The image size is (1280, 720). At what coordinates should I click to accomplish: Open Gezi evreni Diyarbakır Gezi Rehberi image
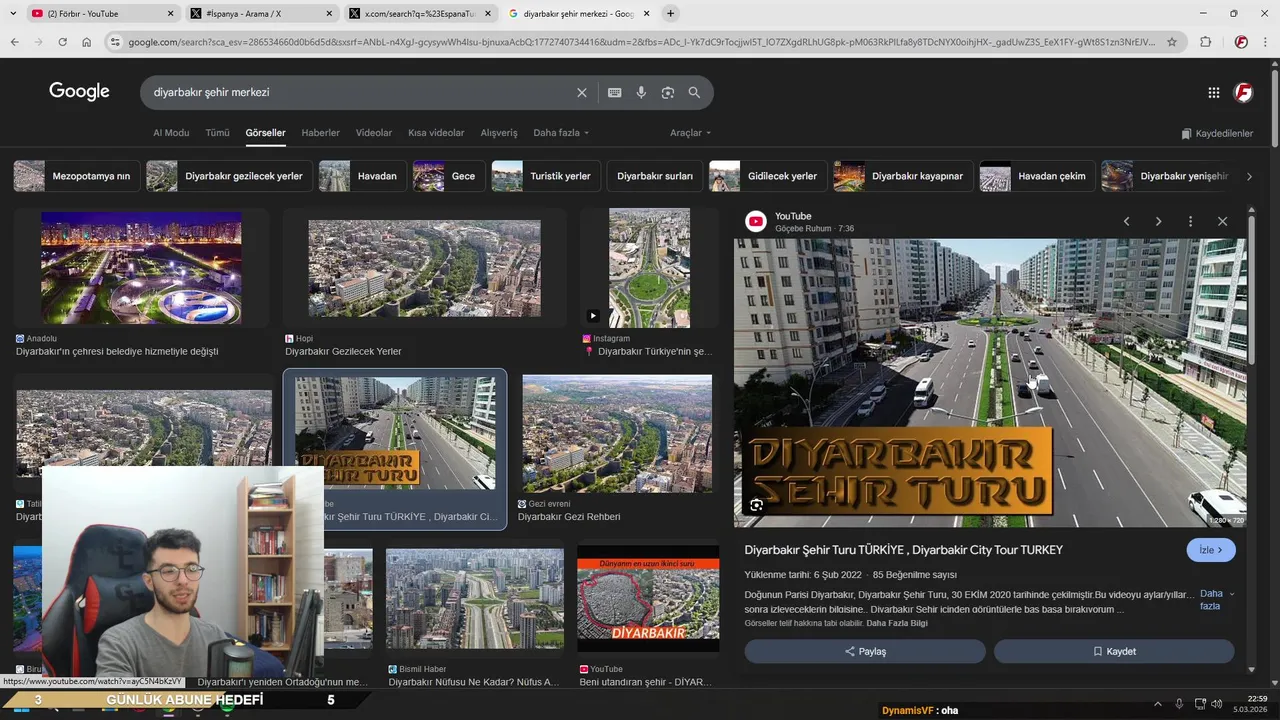point(617,433)
